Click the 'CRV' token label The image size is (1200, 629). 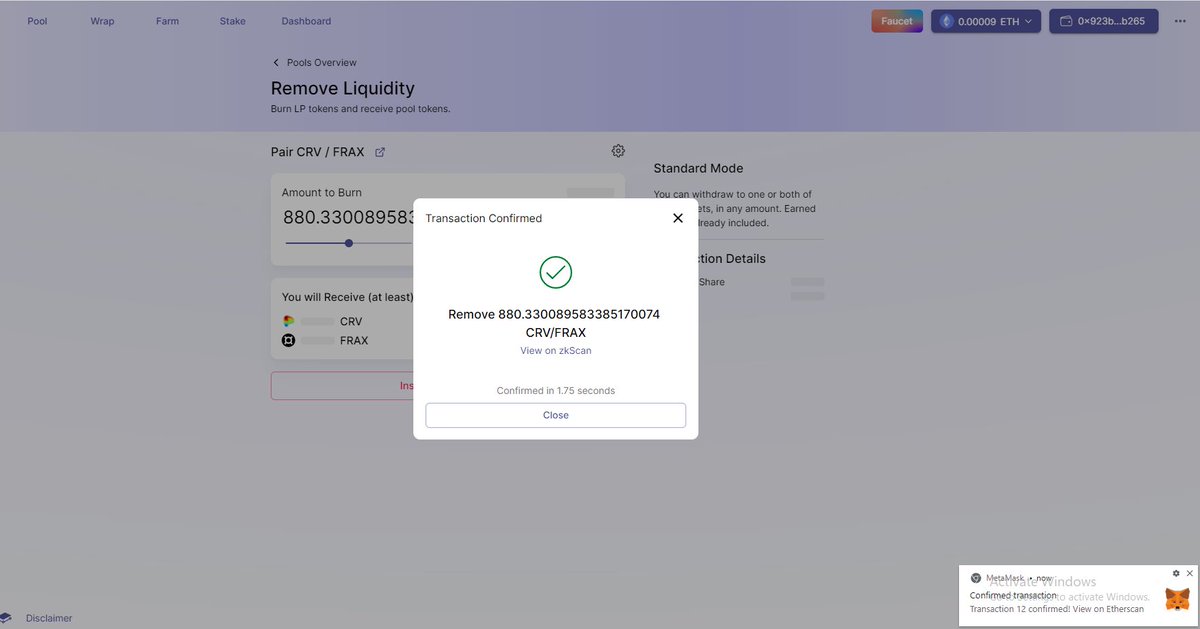click(x=351, y=321)
